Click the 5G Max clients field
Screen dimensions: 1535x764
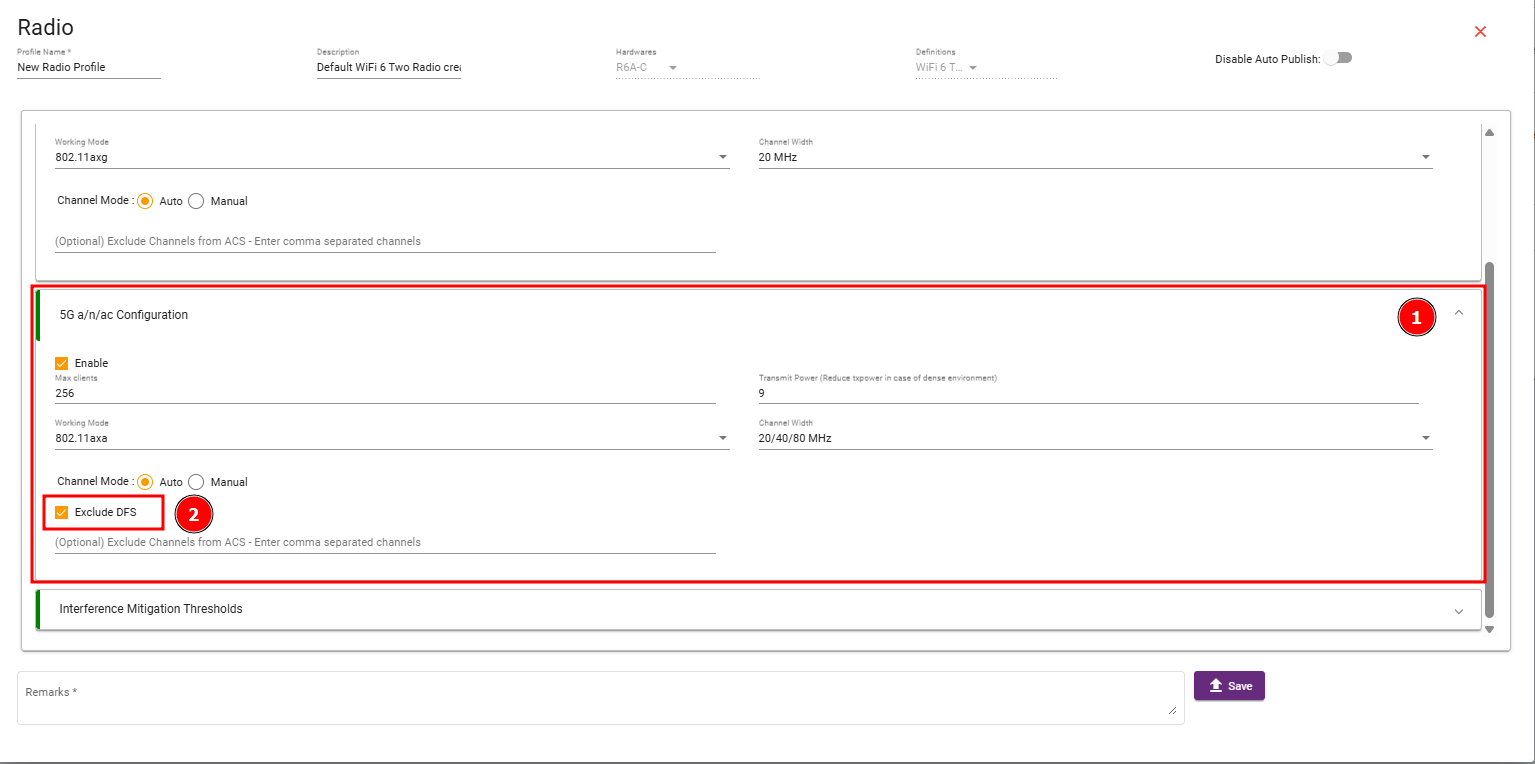pyautogui.click(x=385, y=394)
